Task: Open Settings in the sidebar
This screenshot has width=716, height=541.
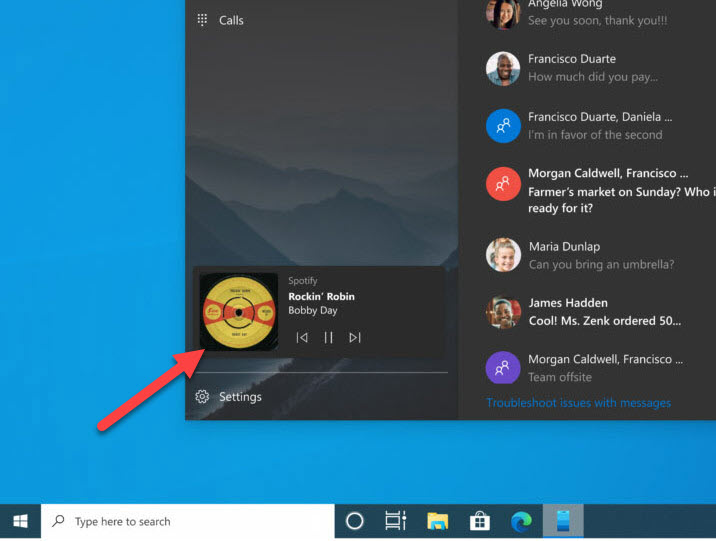Action: coord(240,397)
